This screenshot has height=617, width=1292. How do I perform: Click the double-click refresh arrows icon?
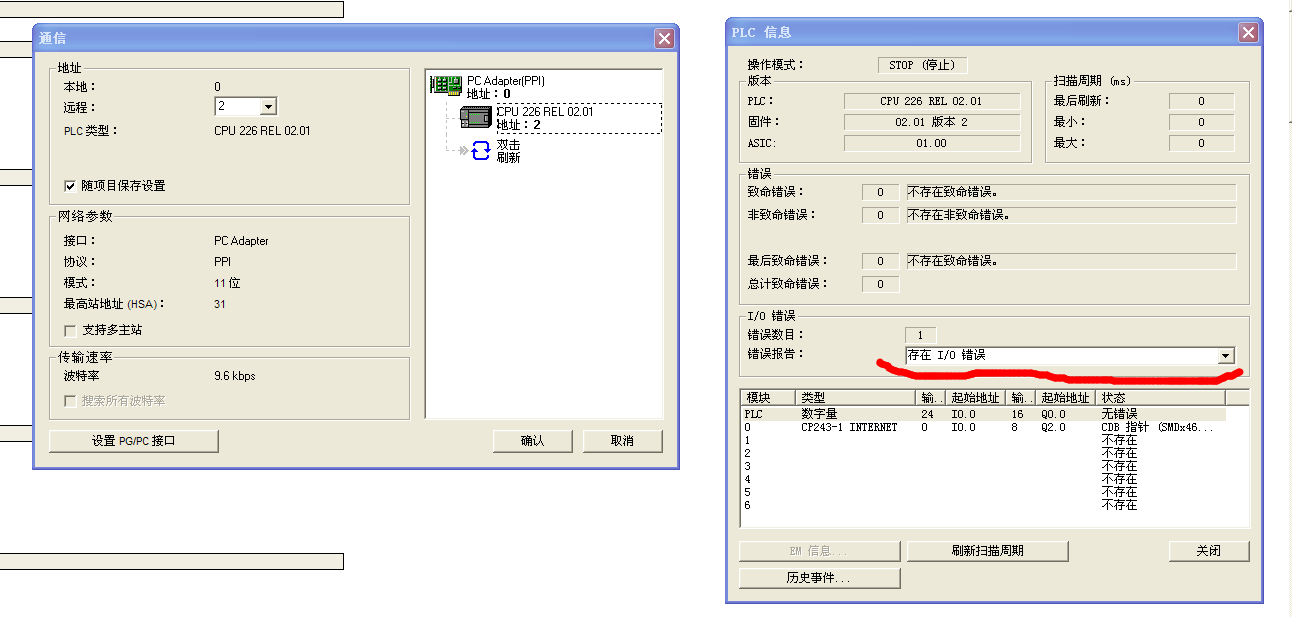coord(481,151)
